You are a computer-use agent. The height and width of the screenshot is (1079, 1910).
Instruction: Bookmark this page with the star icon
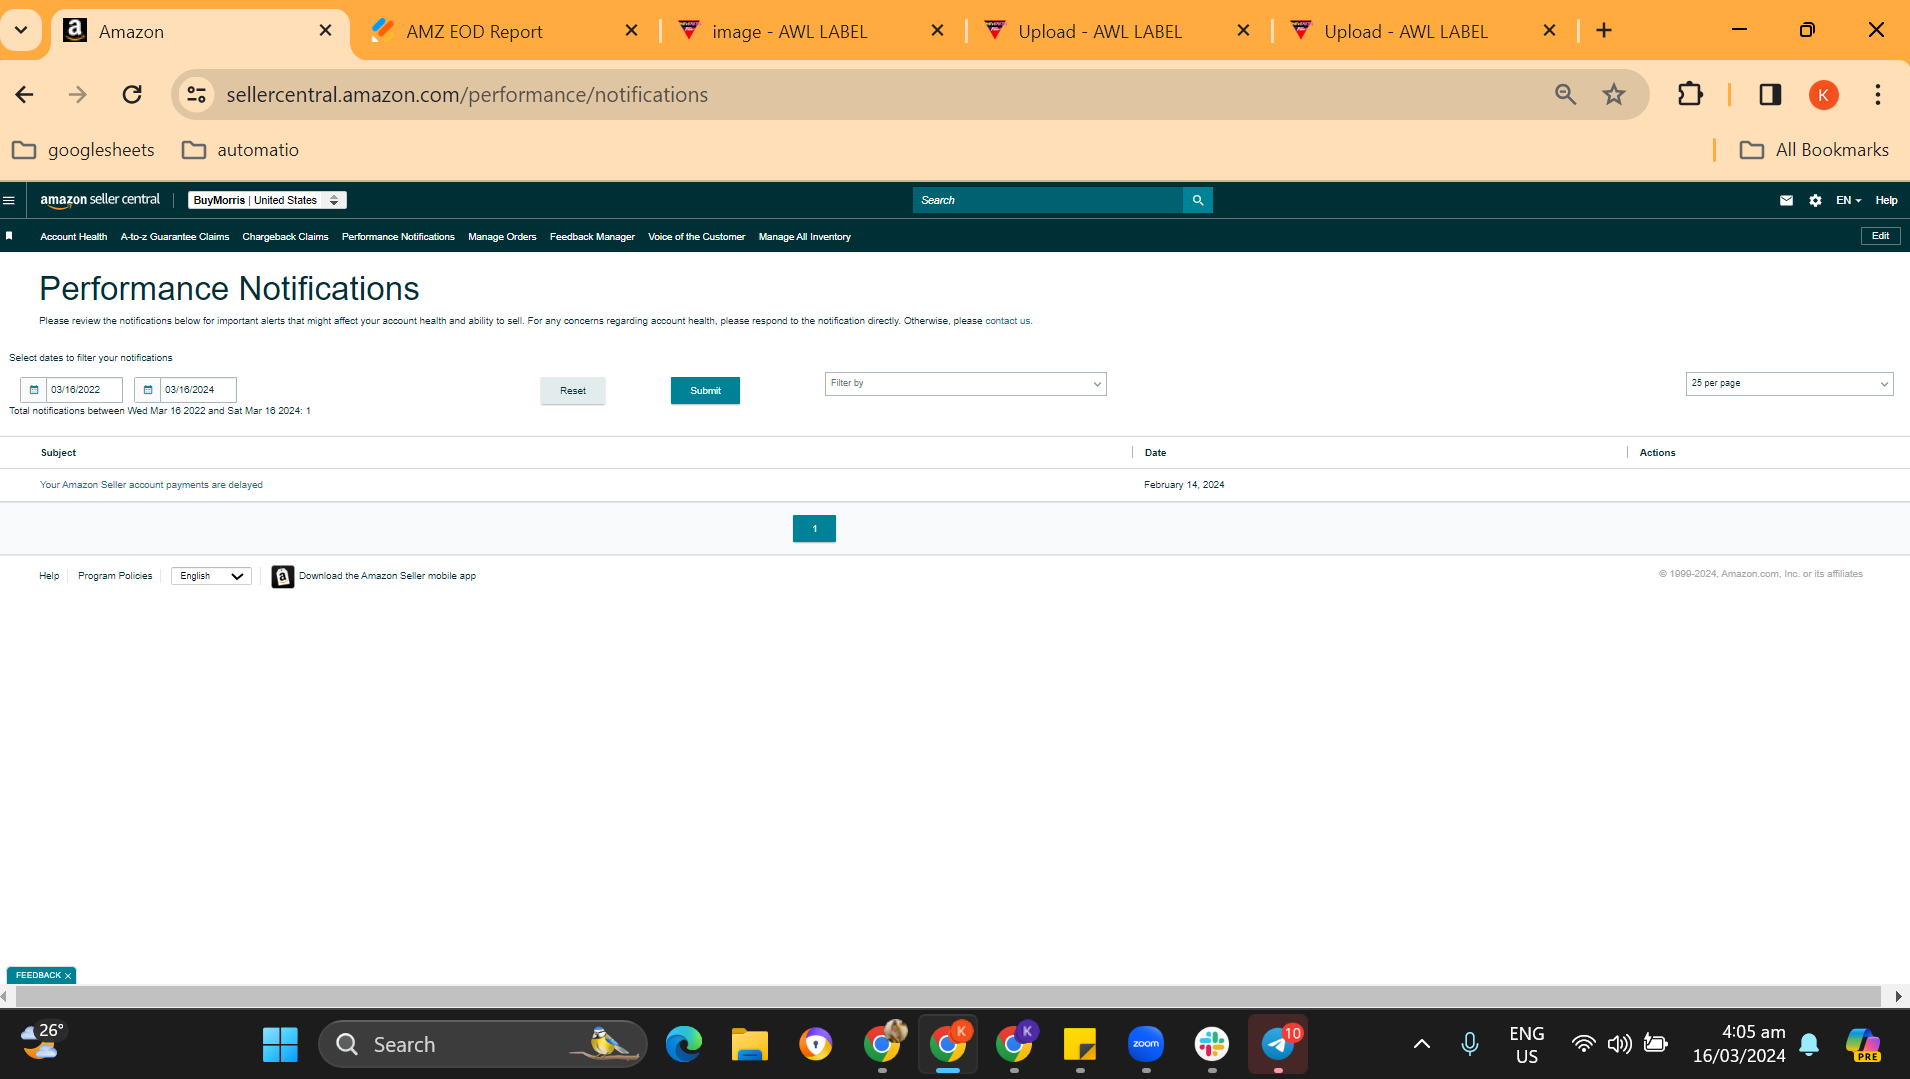click(x=1614, y=95)
